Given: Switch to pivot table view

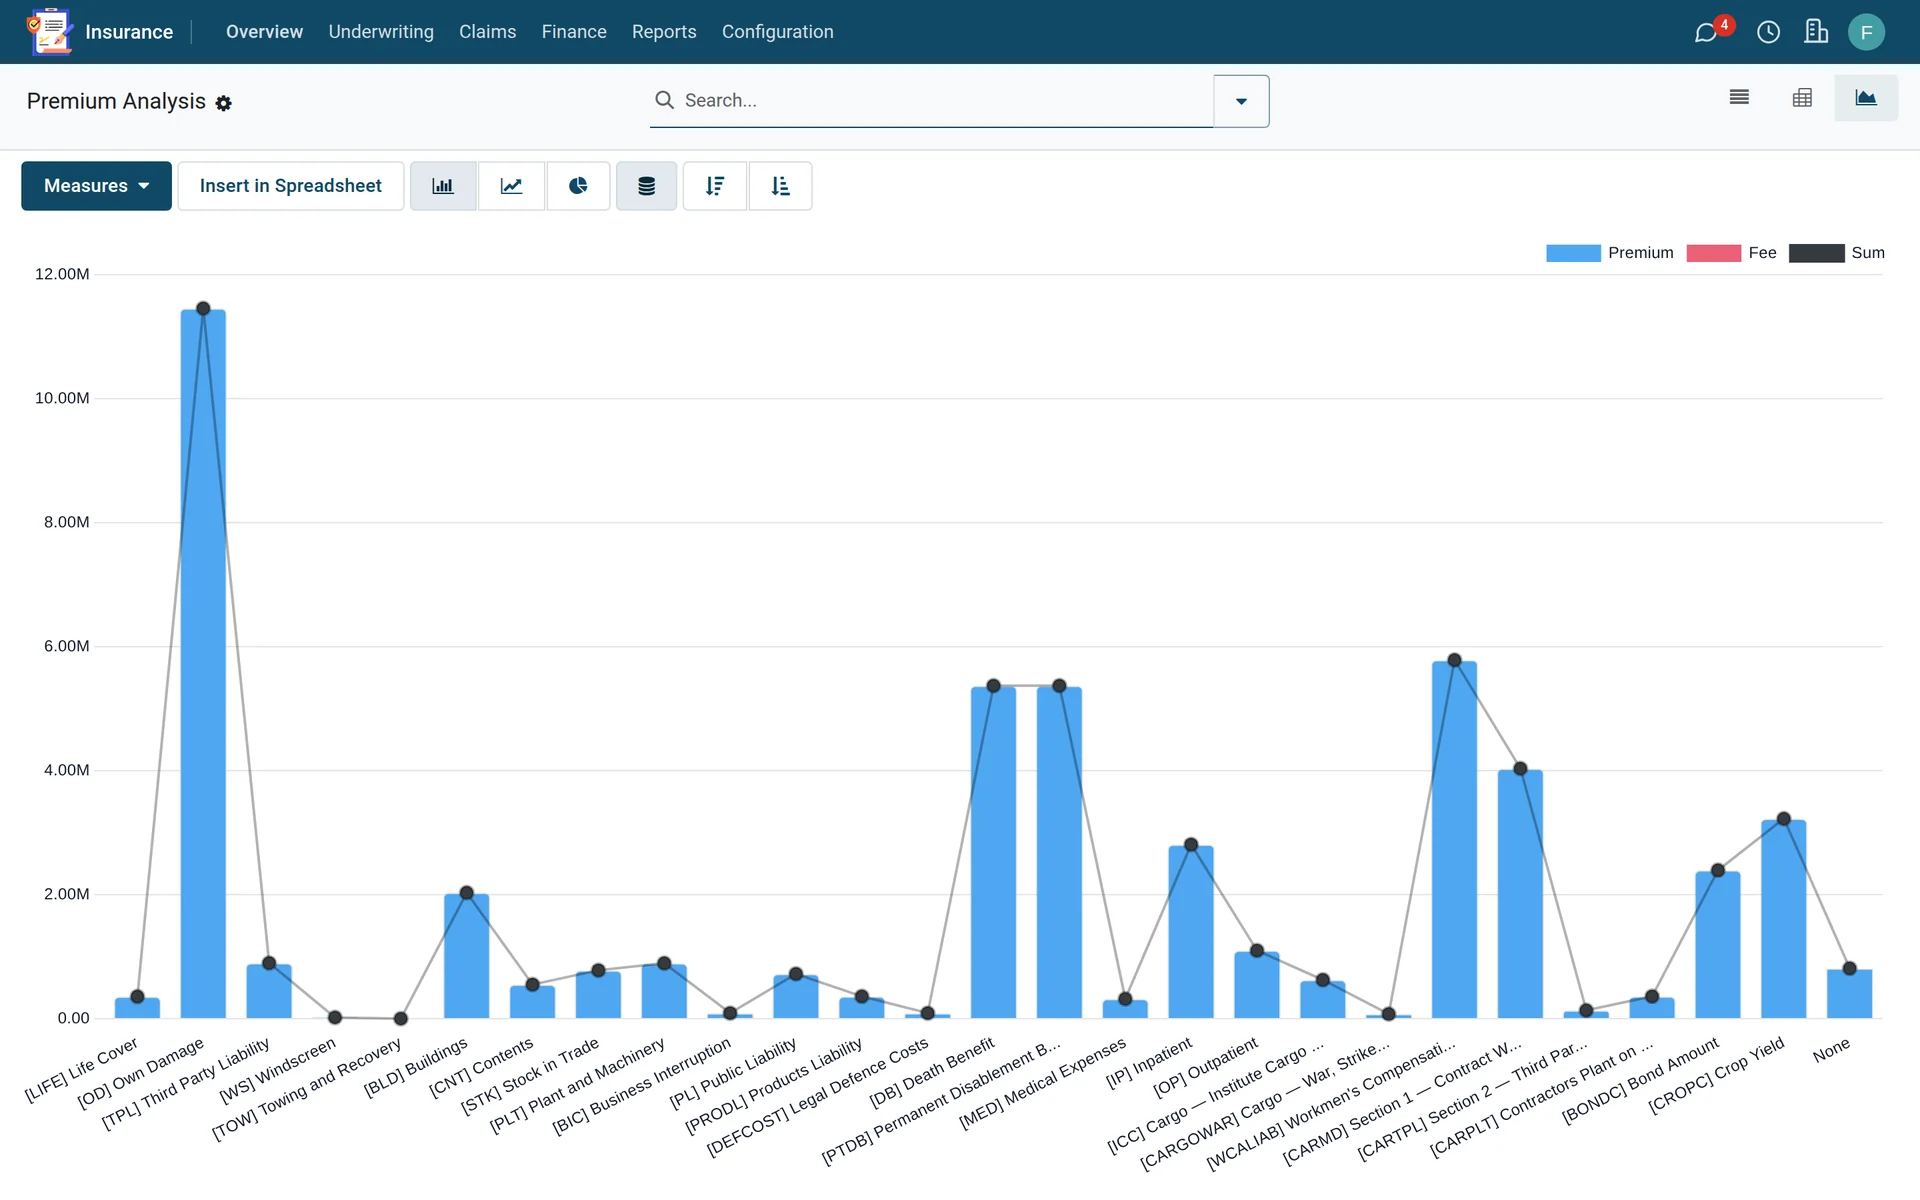Looking at the screenshot, I should [x=1802, y=98].
